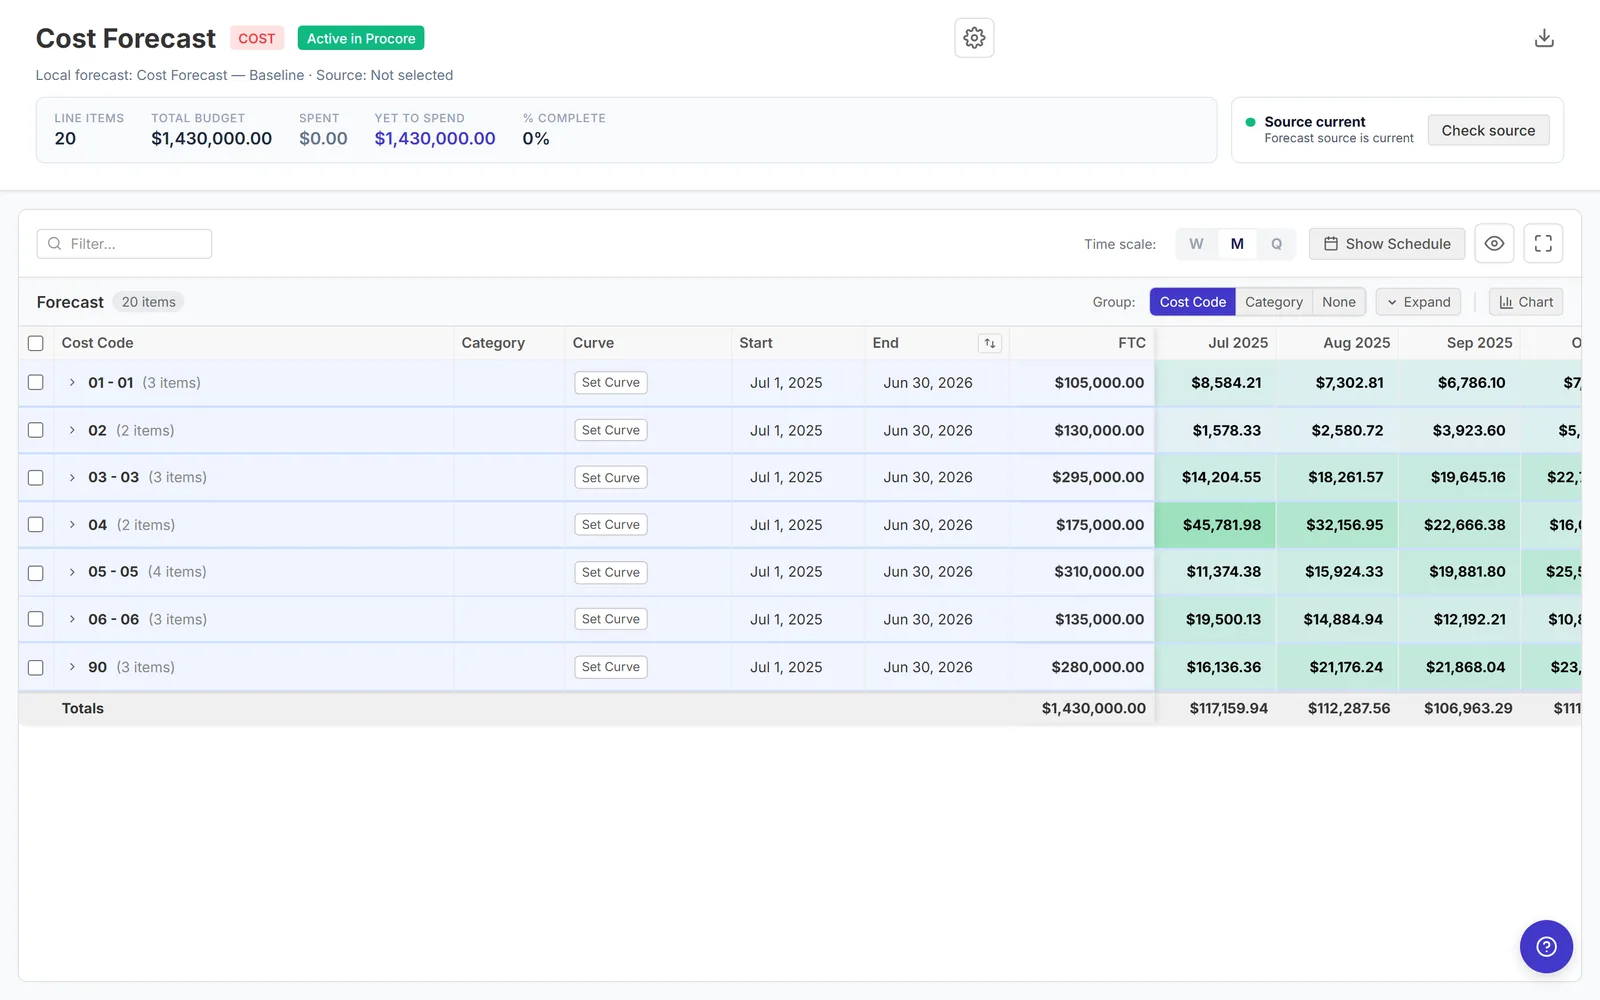Sort by End date column icon
The image size is (1600, 1000).
click(990, 343)
